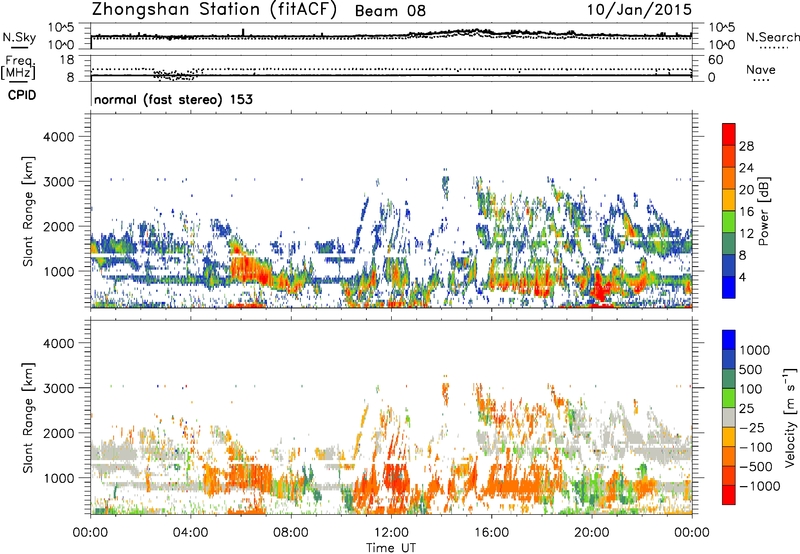Click the Slant Range axis title of the Power panel

pyautogui.click(x=28, y=211)
